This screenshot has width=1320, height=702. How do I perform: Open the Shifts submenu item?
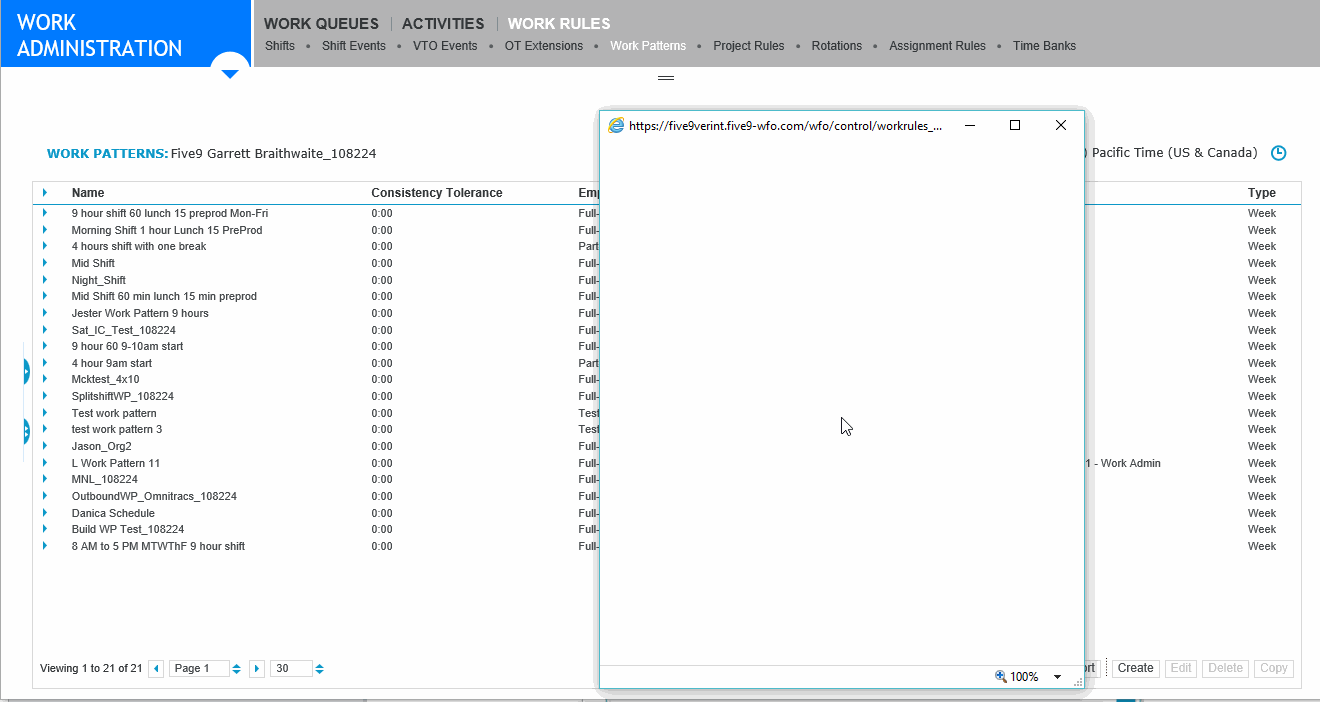point(280,46)
